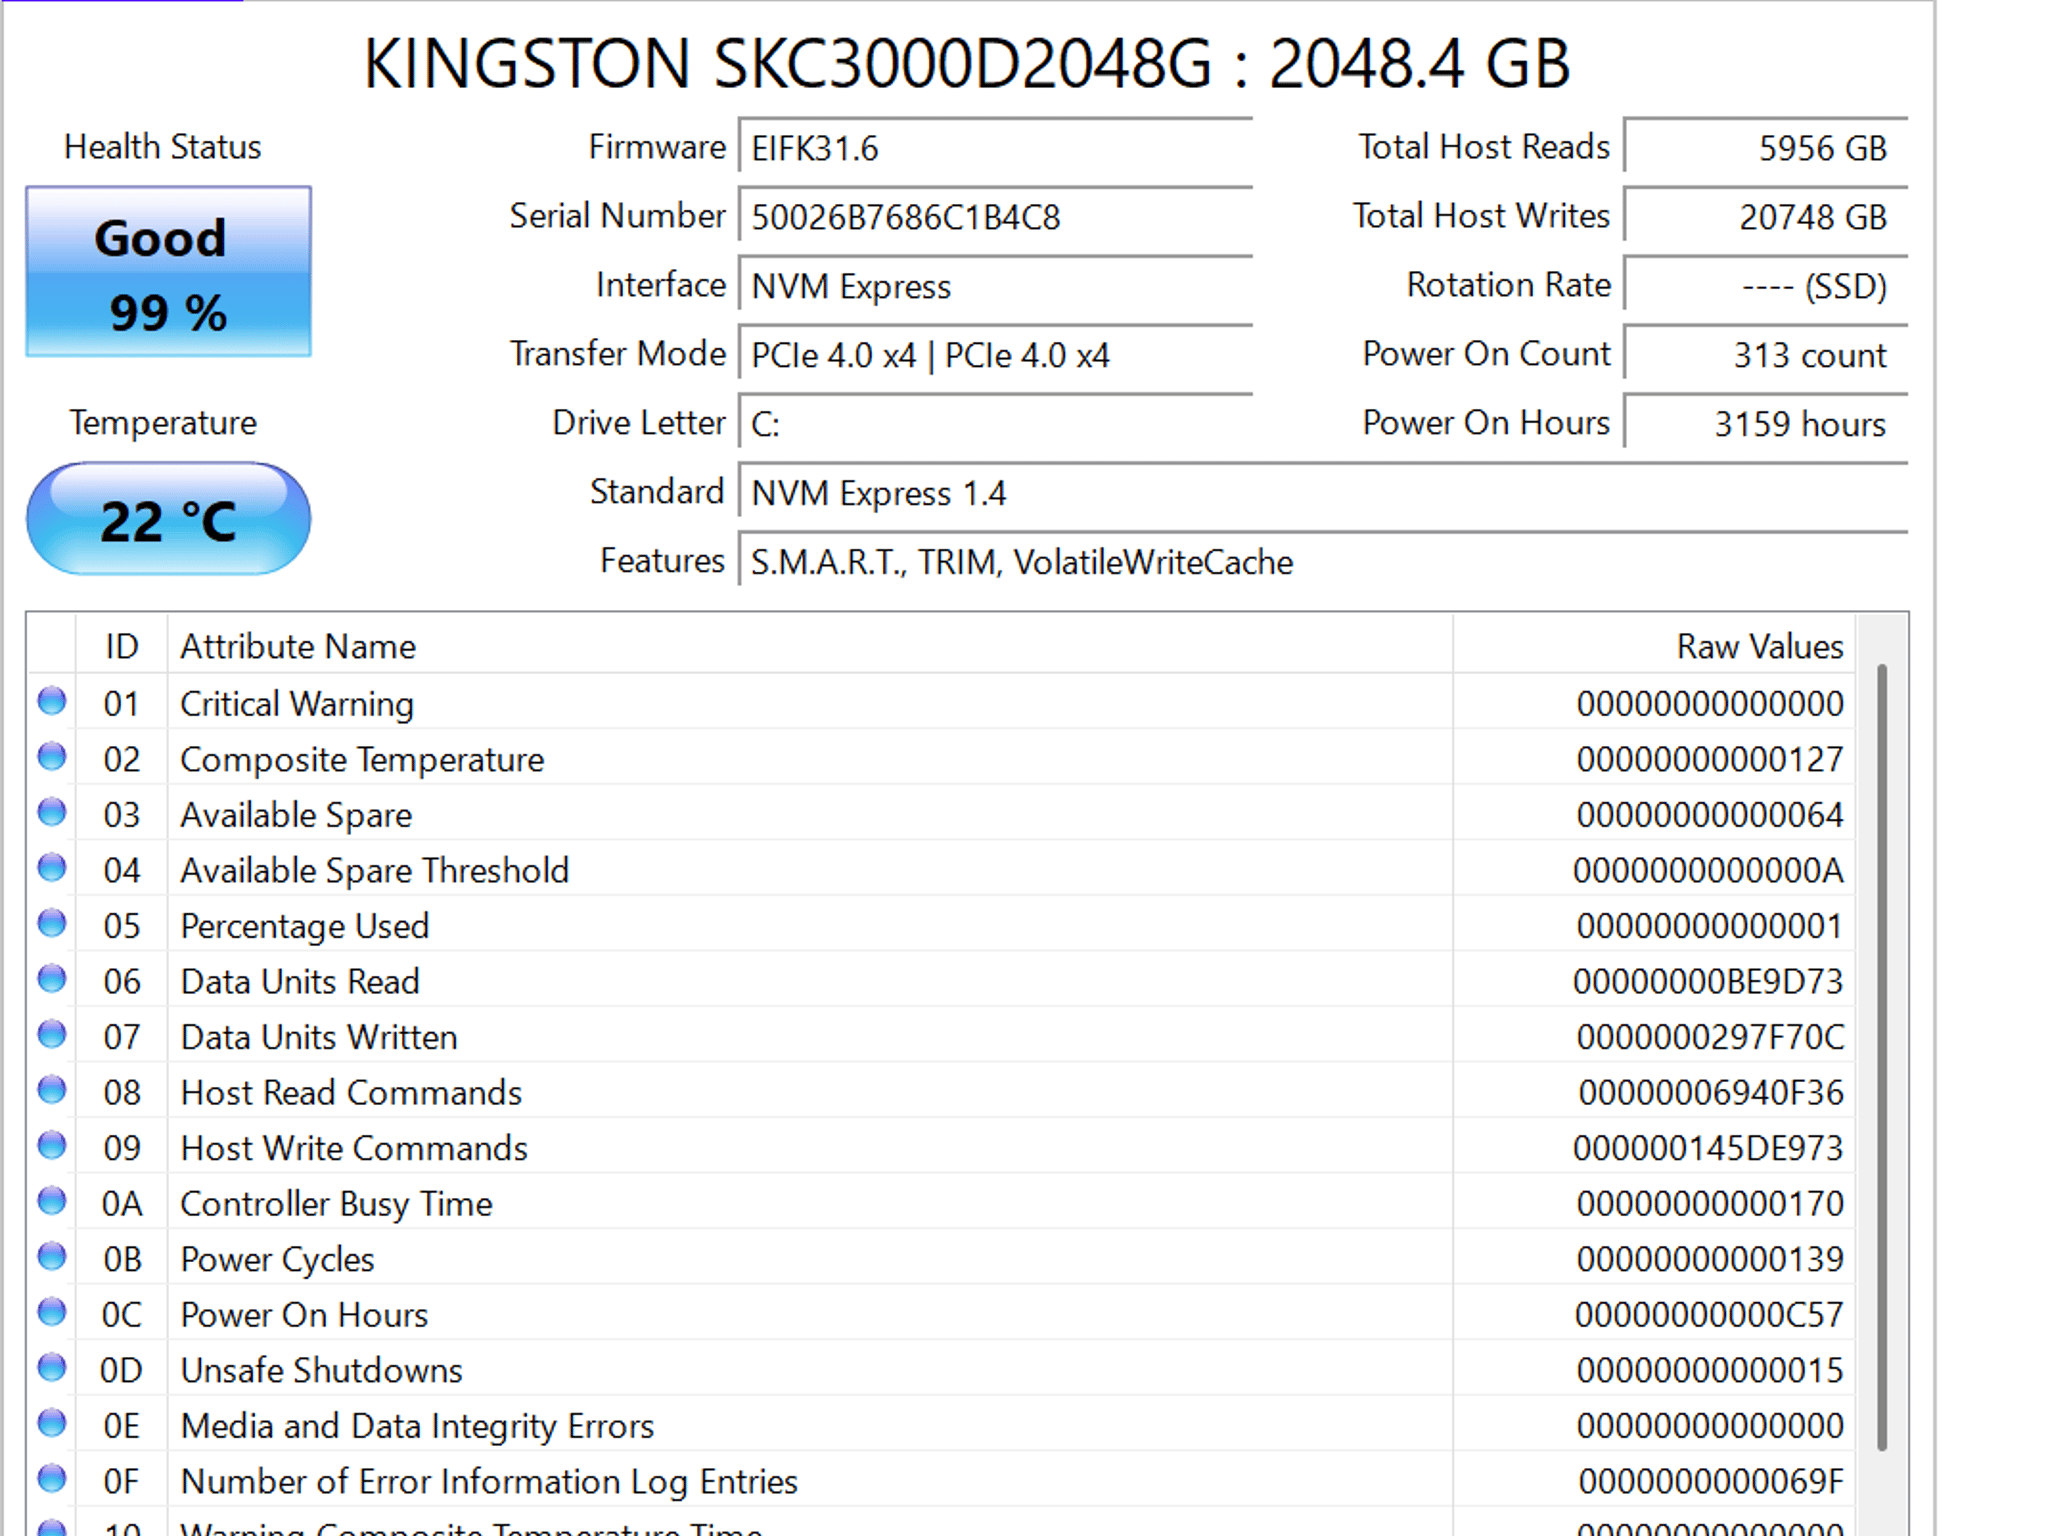Click the ID column header
This screenshot has width=2048, height=1536.
(x=121, y=646)
